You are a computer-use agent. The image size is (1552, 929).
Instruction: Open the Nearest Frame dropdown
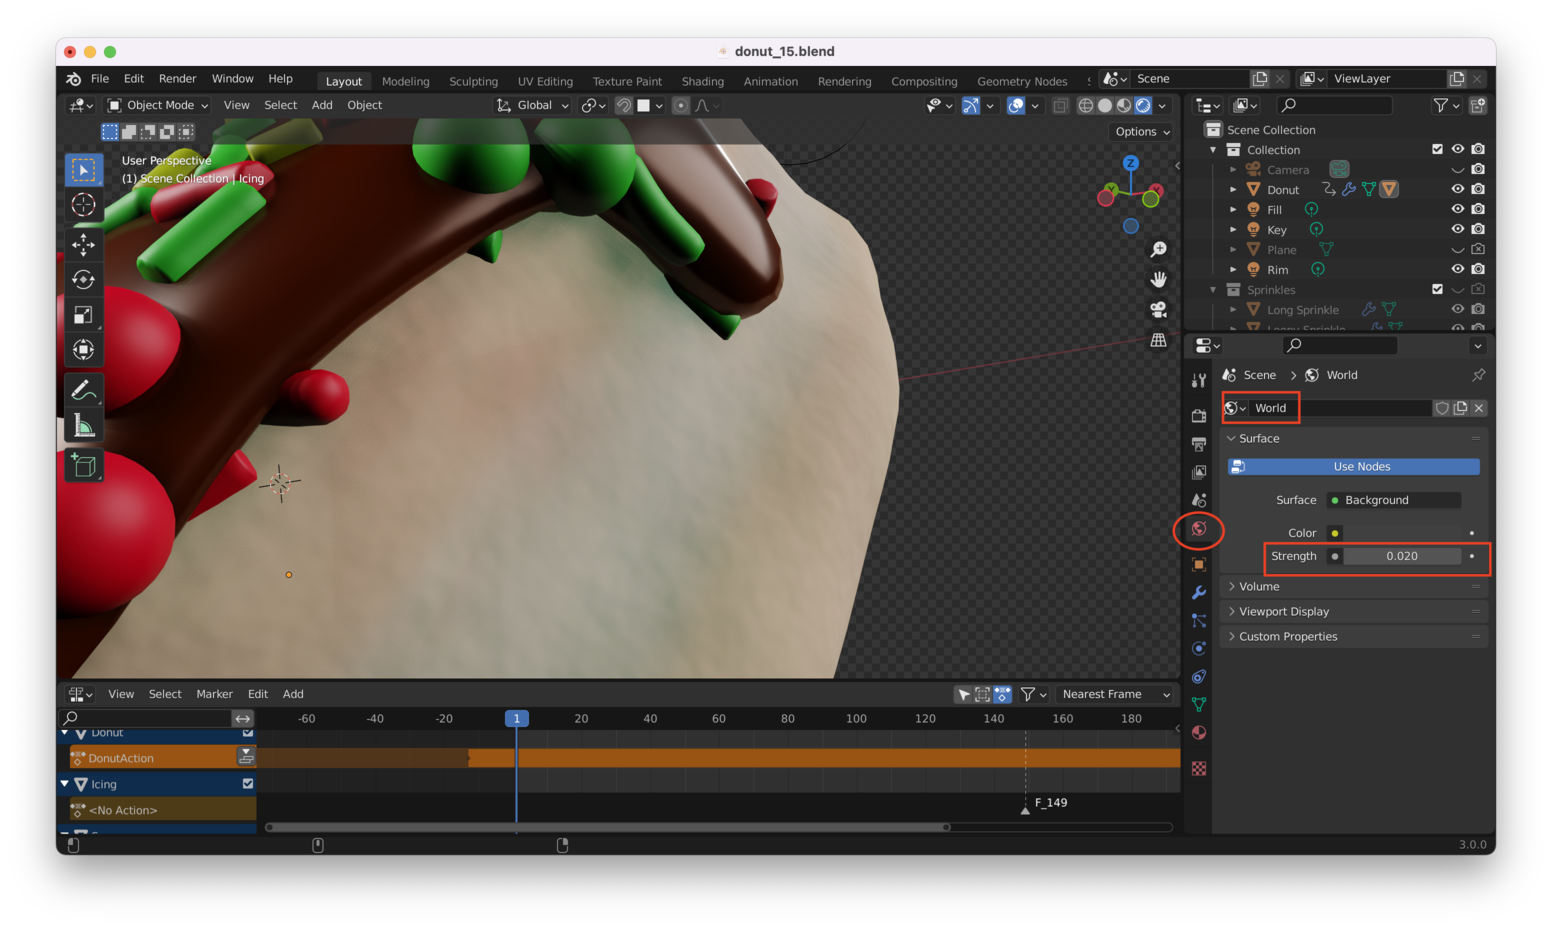(x=1115, y=694)
